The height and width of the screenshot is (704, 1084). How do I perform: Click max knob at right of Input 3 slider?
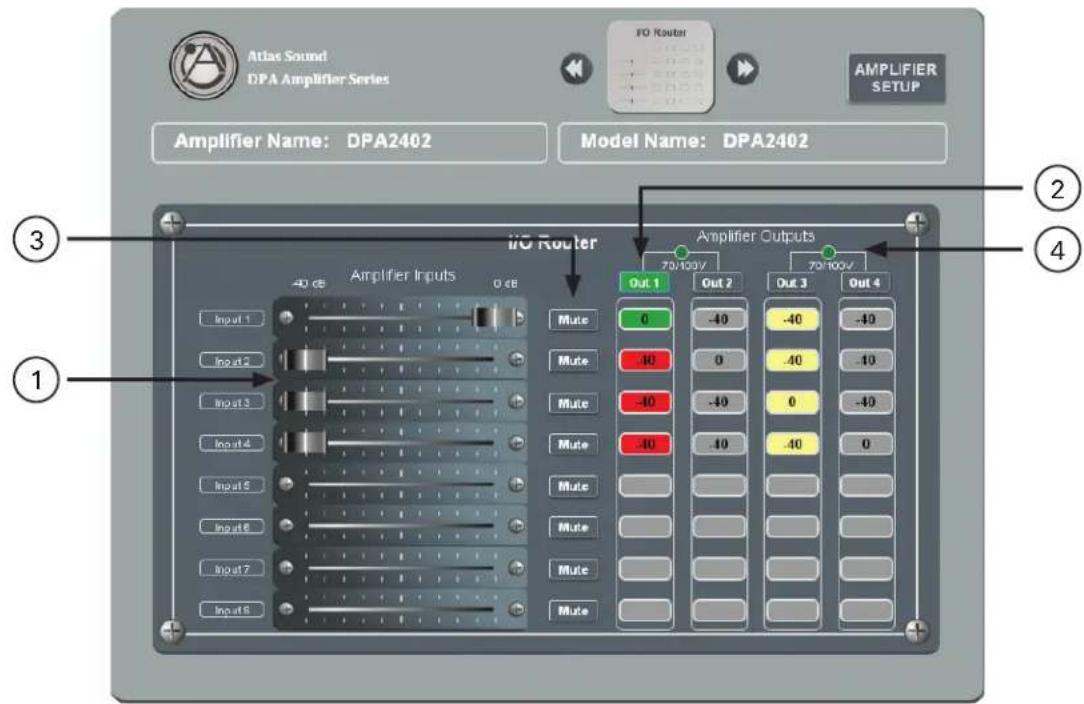516,401
